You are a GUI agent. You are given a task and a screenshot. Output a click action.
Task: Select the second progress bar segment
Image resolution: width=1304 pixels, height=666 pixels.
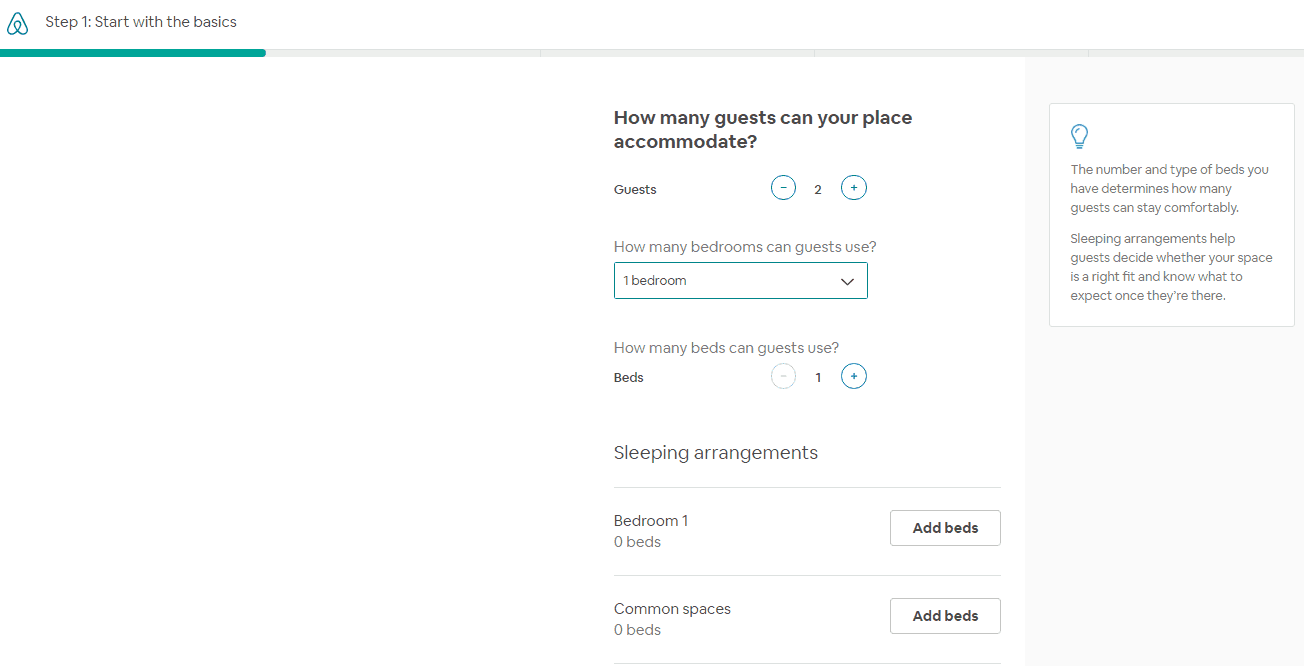tap(677, 53)
